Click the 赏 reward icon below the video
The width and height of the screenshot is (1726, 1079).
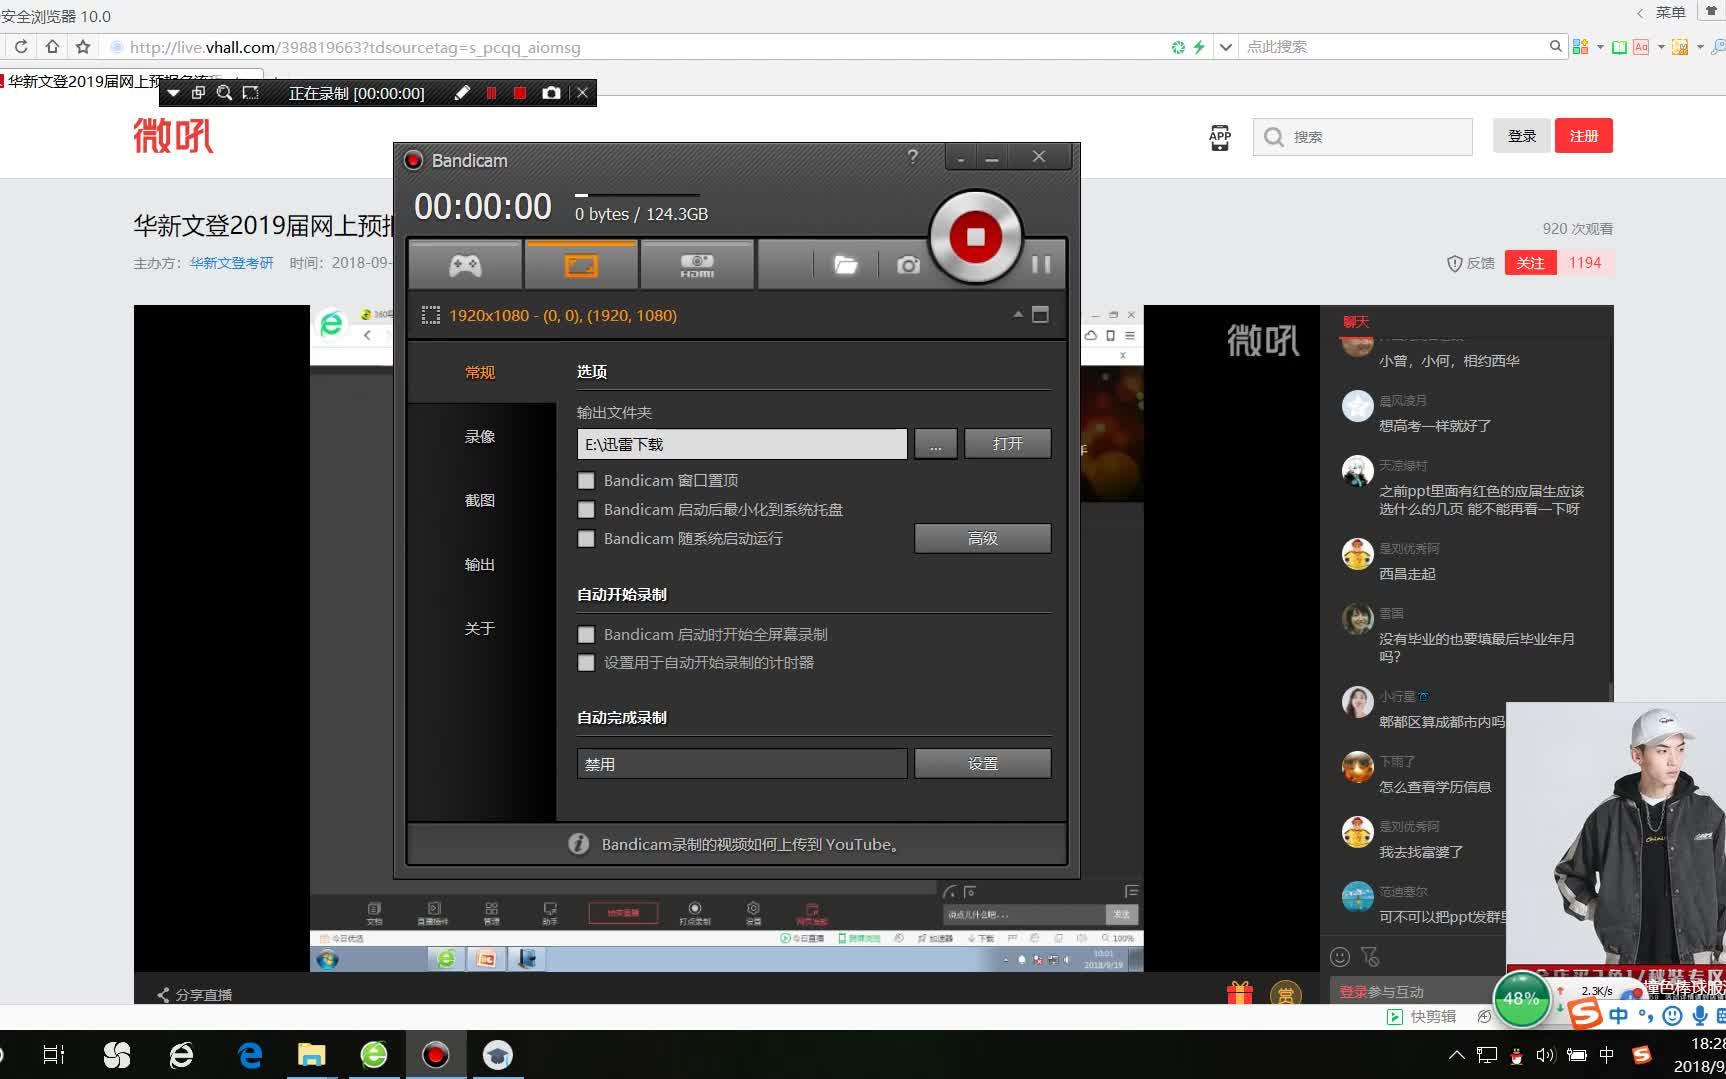click(x=1285, y=994)
